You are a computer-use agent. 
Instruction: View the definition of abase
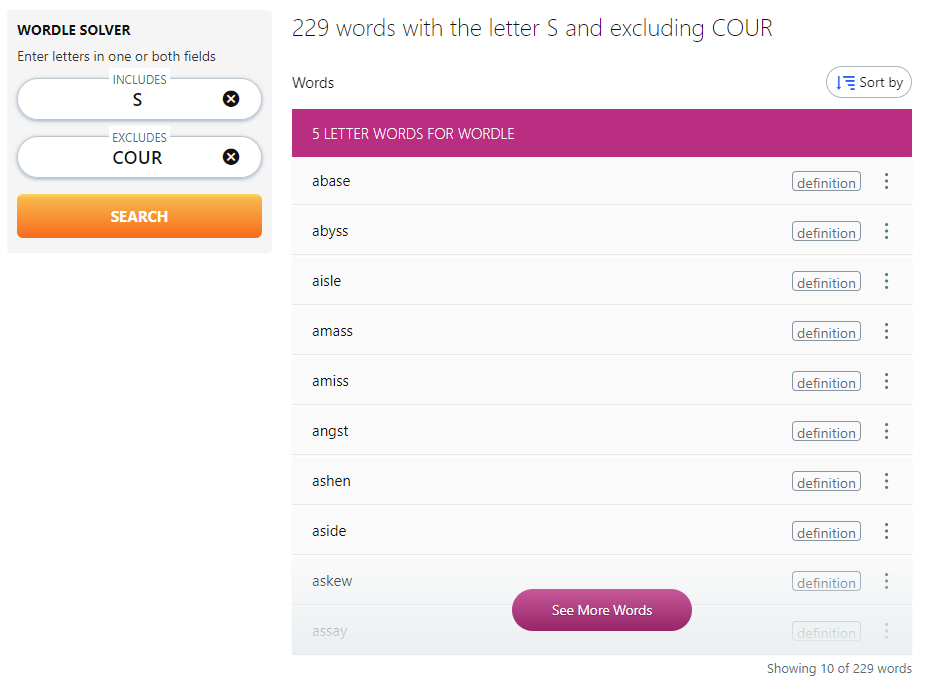pos(826,181)
